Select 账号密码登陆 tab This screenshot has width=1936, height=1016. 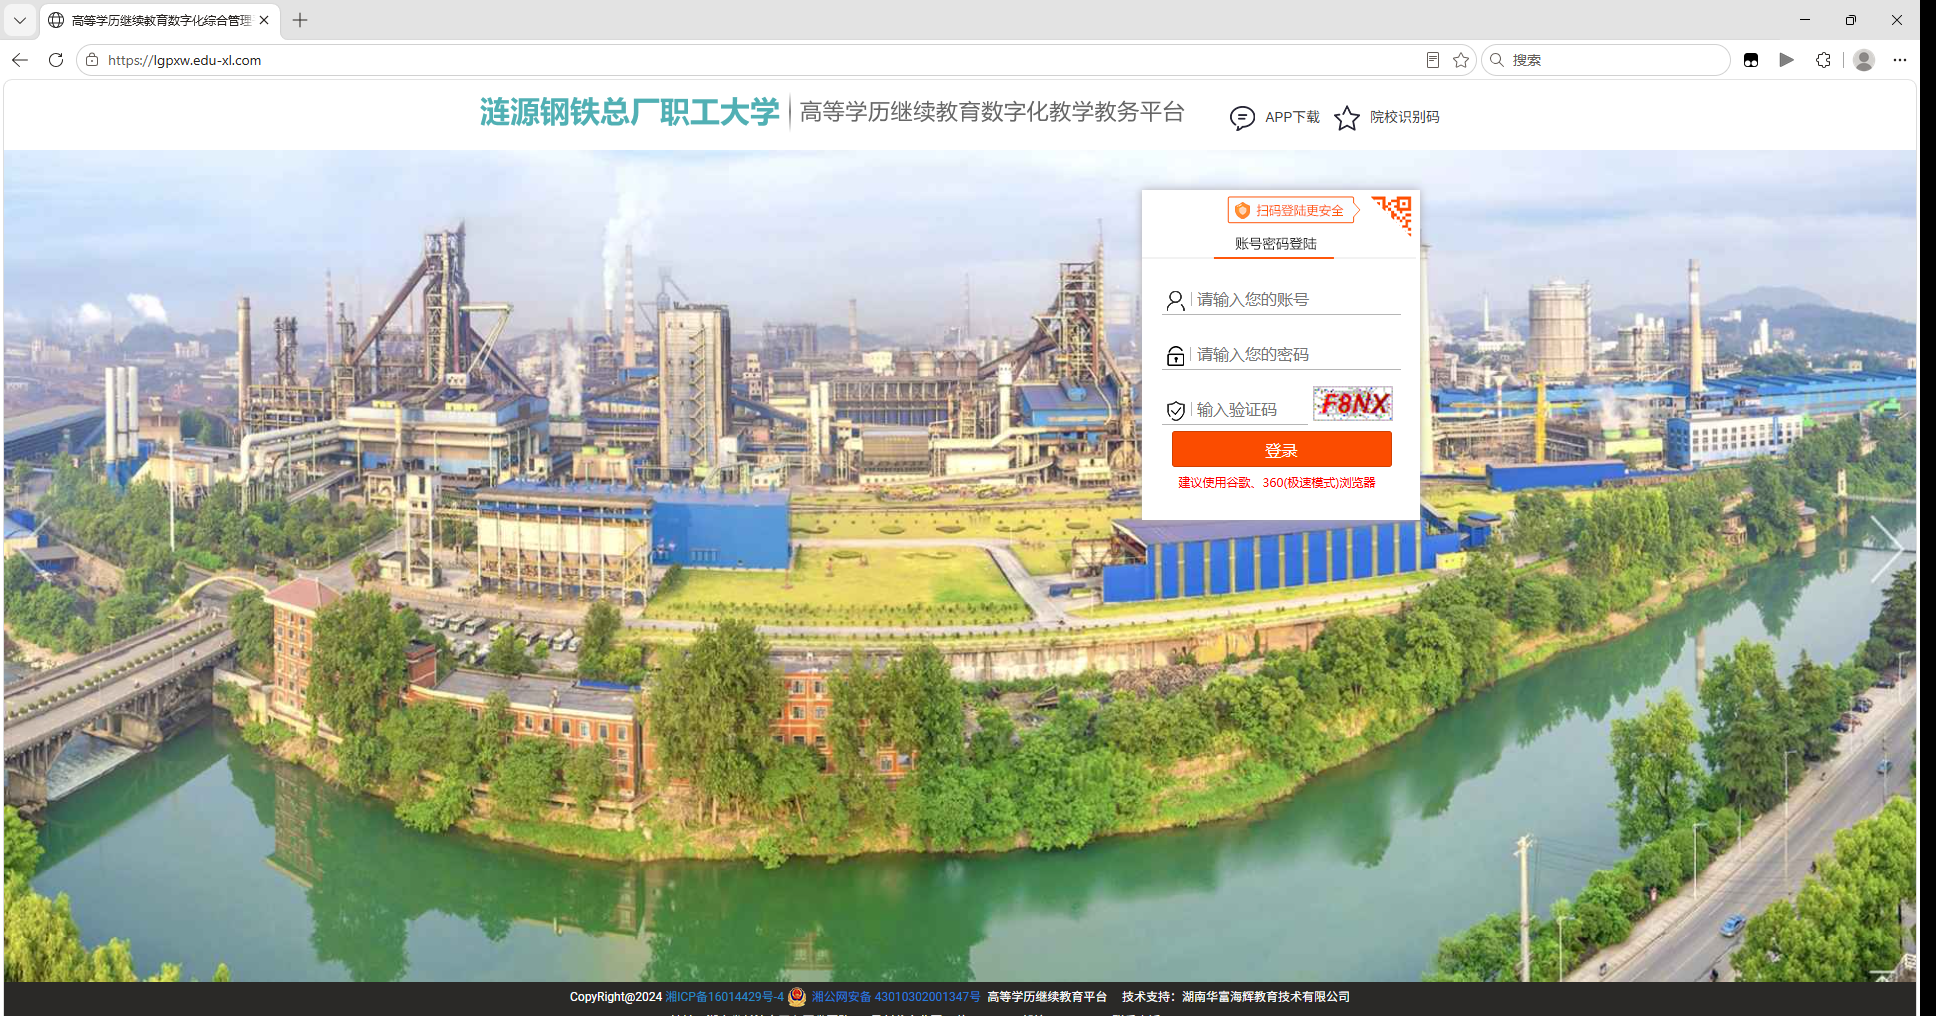(x=1275, y=244)
